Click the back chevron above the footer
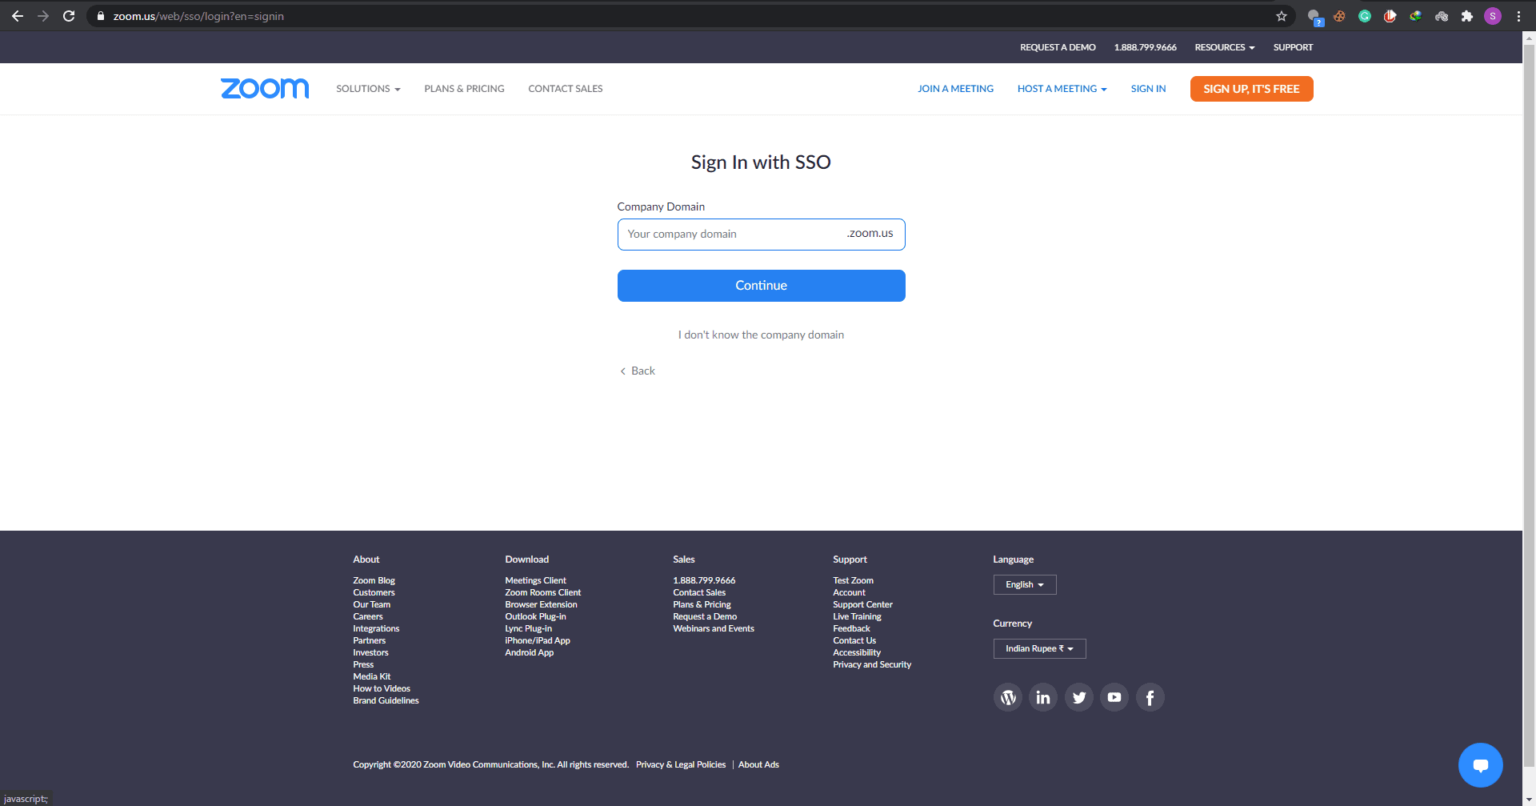 (x=623, y=370)
